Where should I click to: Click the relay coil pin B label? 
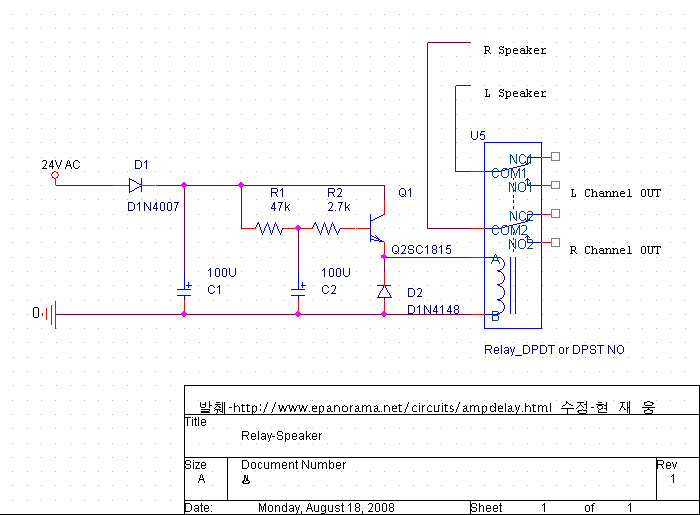(495, 316)
